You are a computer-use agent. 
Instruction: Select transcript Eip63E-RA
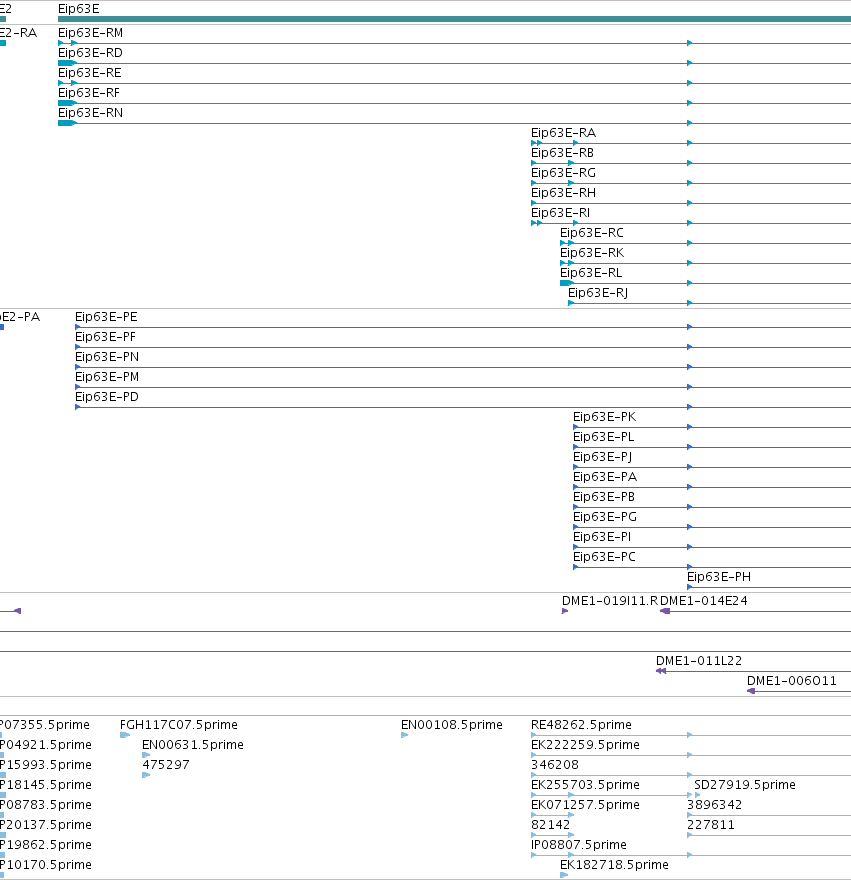pos(564,133)
